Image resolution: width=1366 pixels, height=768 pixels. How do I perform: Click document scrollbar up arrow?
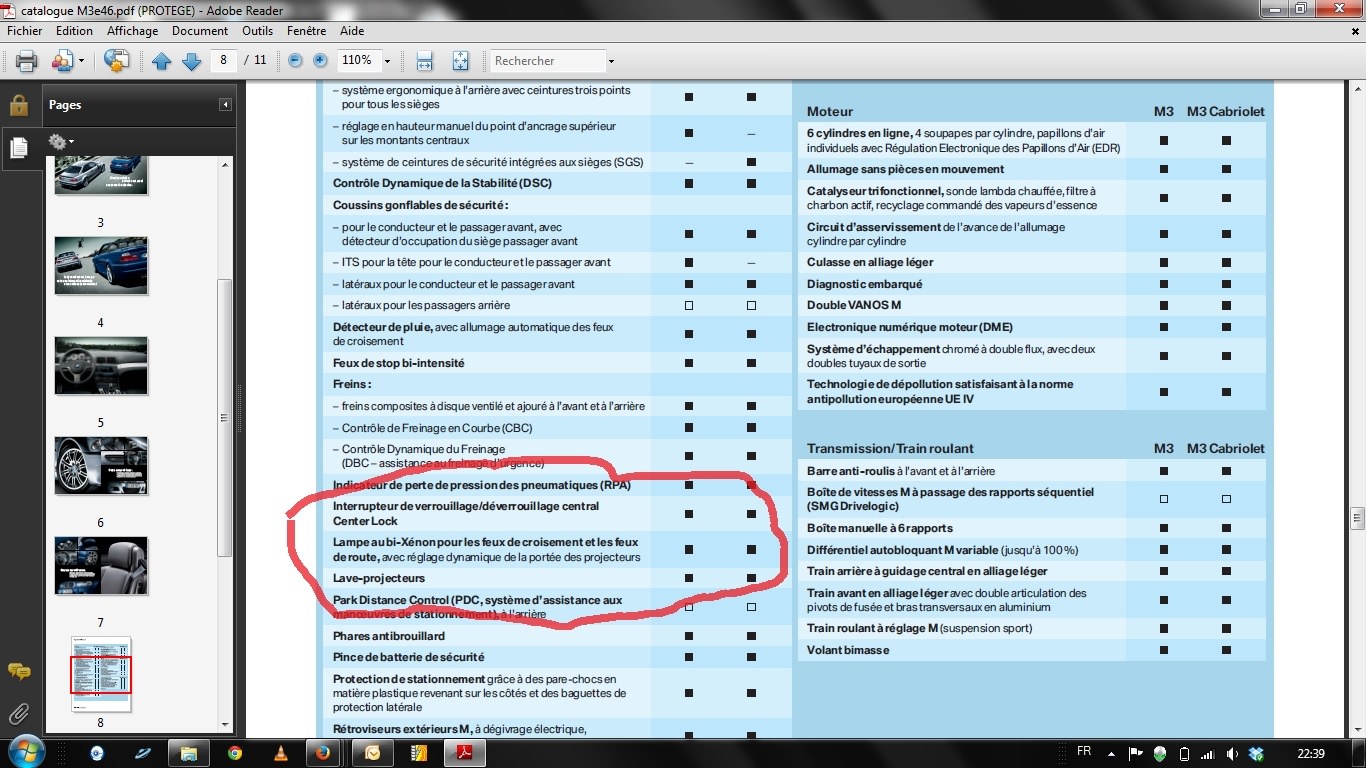(1357, 87)
